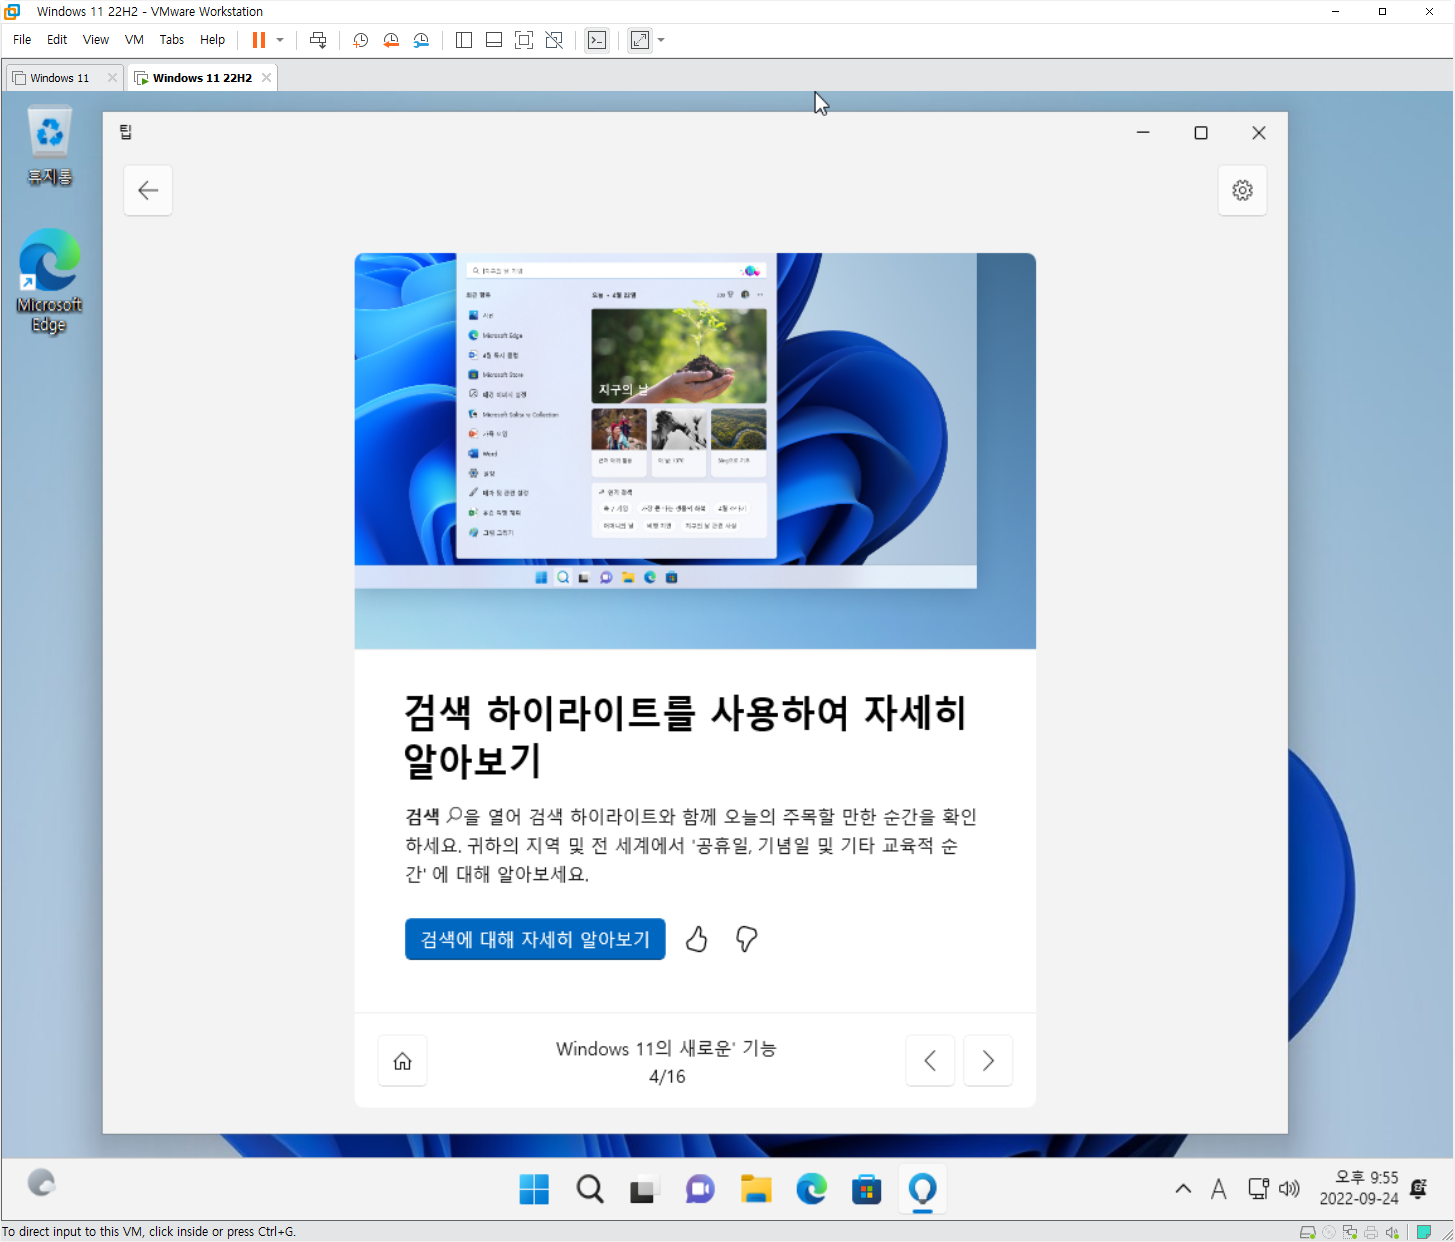Select the Microsoft Edge desktop shortcut
1455x1242 pixels.
(x=49, y=281)
